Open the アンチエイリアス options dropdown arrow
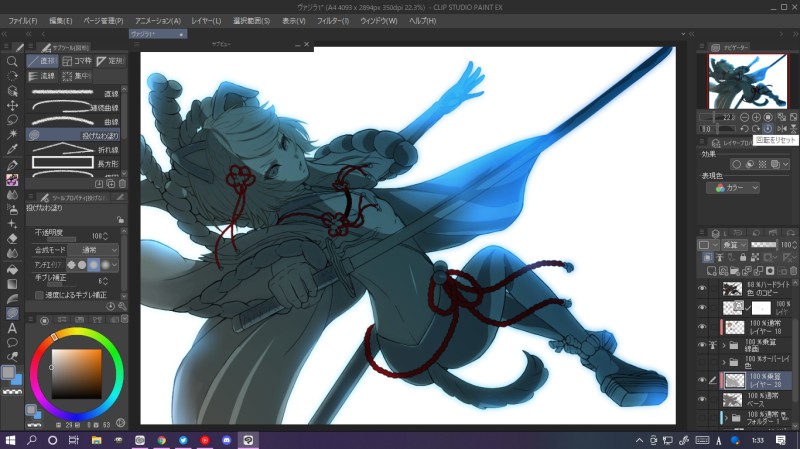 (x=114, y=265)
